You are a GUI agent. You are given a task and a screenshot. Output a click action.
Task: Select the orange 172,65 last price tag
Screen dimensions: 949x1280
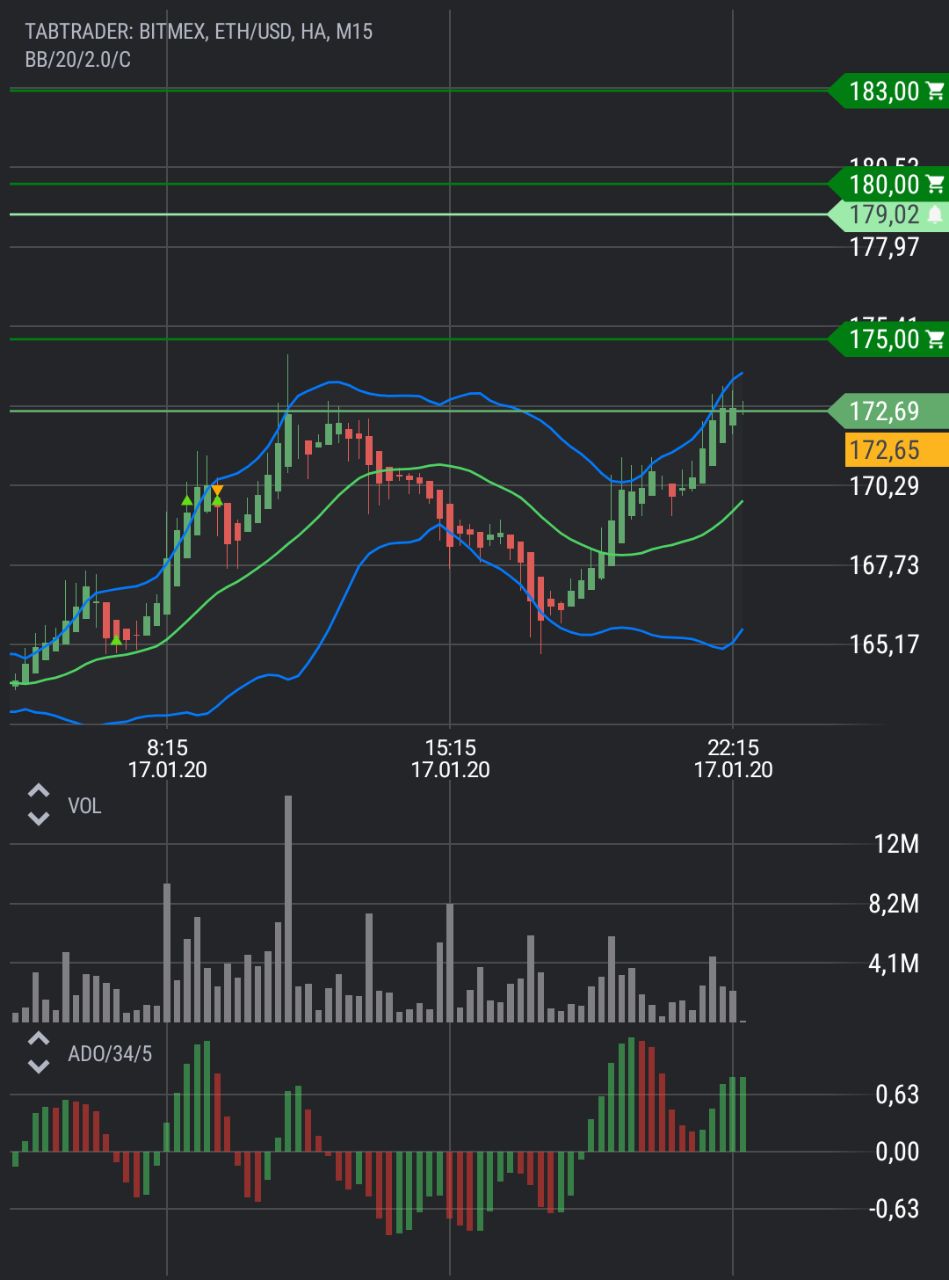[x=896, y=450]
